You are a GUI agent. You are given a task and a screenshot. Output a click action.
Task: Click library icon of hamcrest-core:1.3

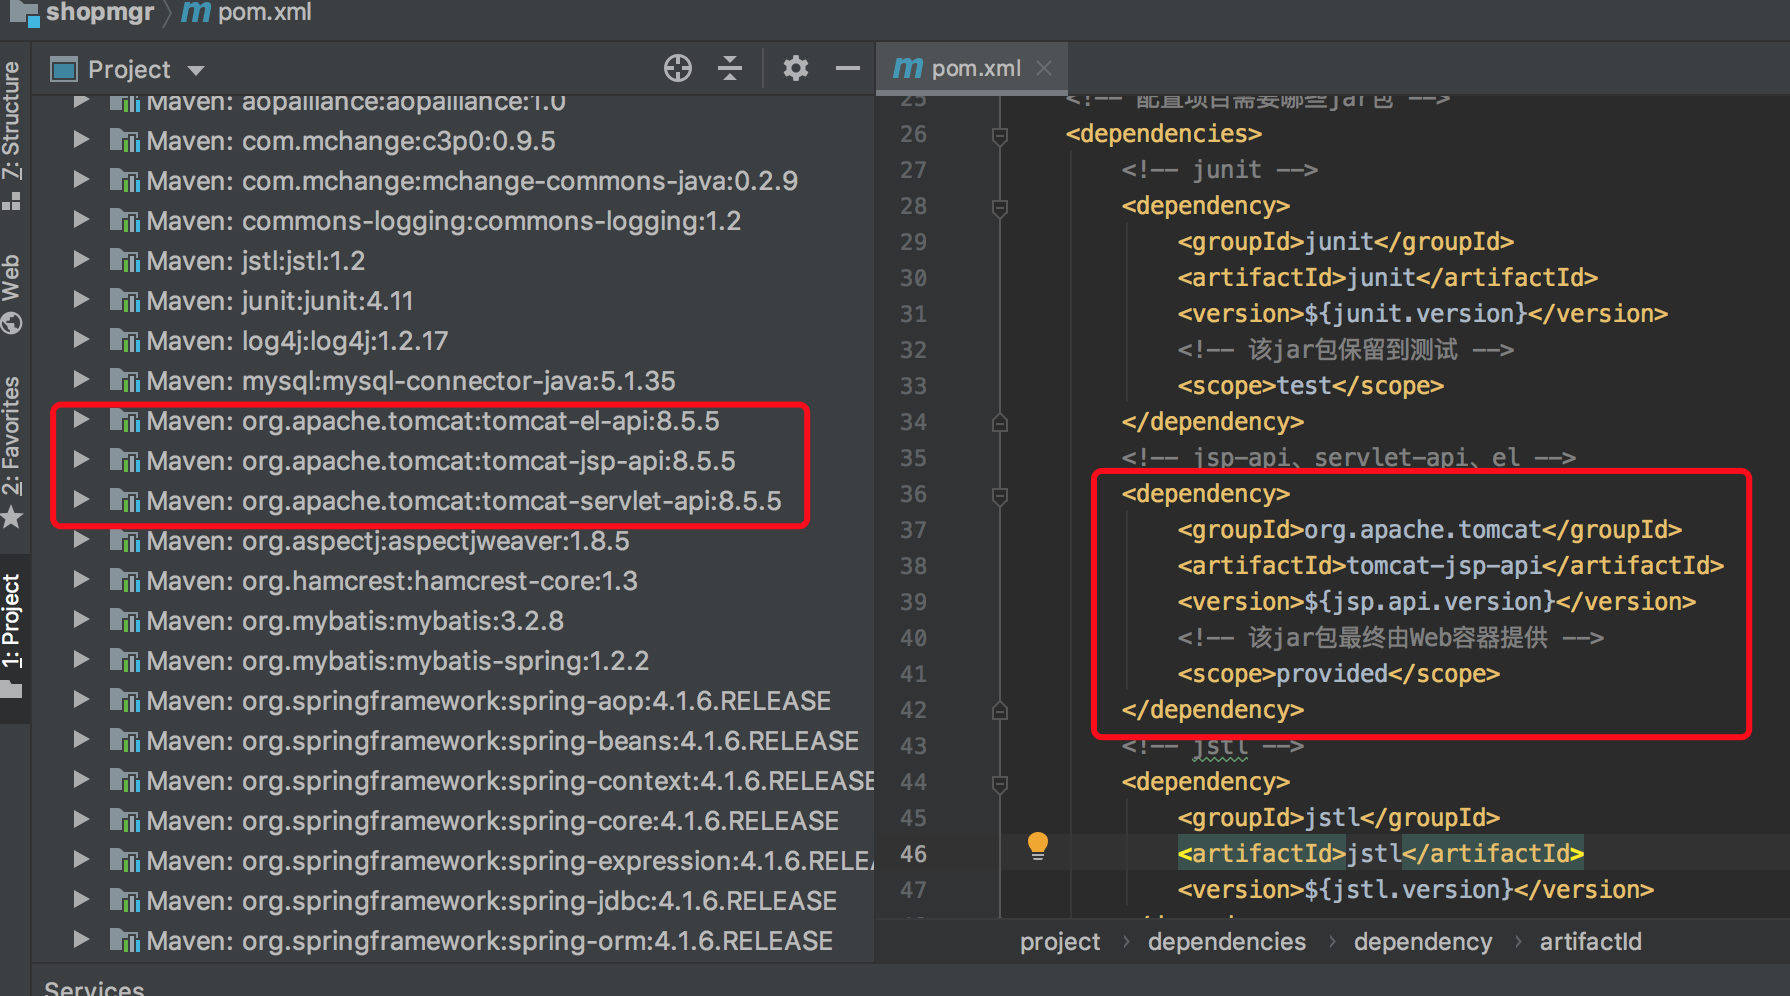pyautogui.click(x=124, y=581)
